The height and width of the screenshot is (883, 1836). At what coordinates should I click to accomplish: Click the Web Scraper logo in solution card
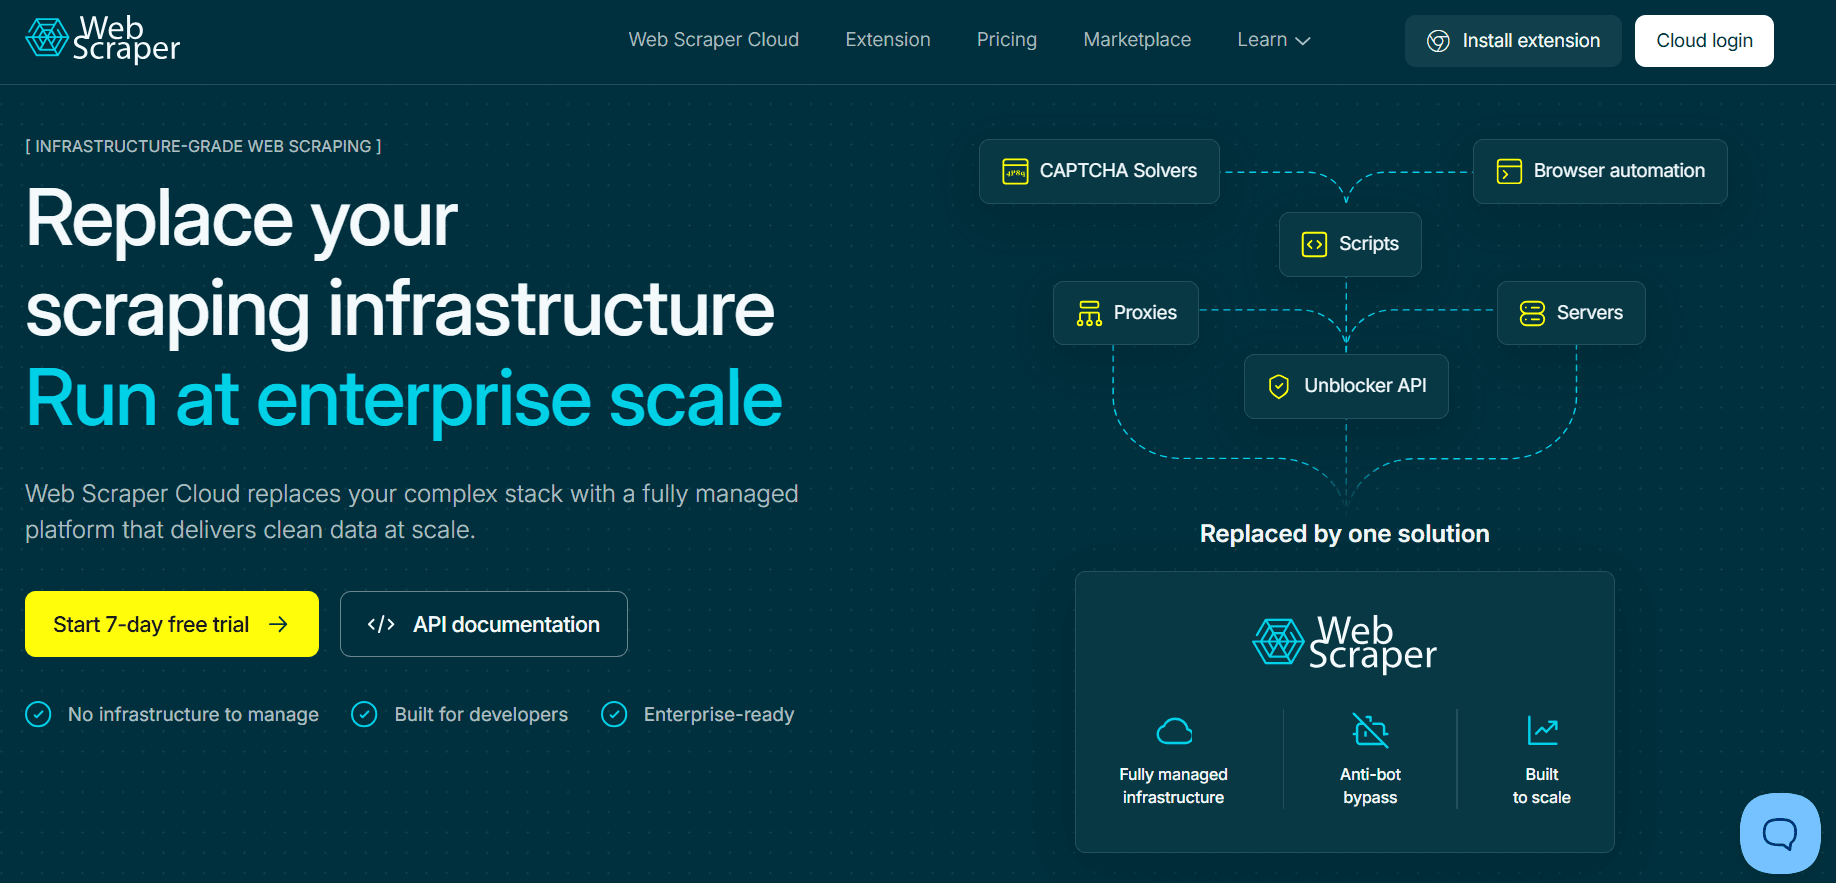(1344, 643)
